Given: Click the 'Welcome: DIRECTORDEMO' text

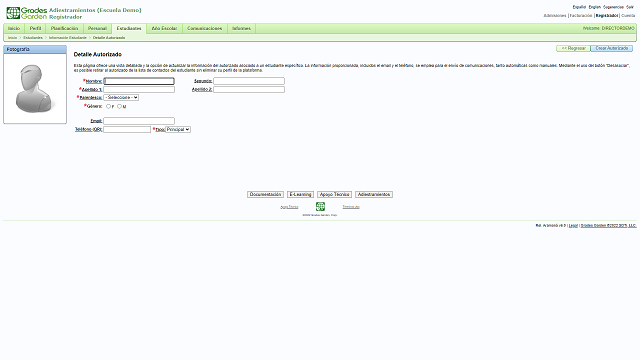Looking at the screenshot, I should 609,29.
